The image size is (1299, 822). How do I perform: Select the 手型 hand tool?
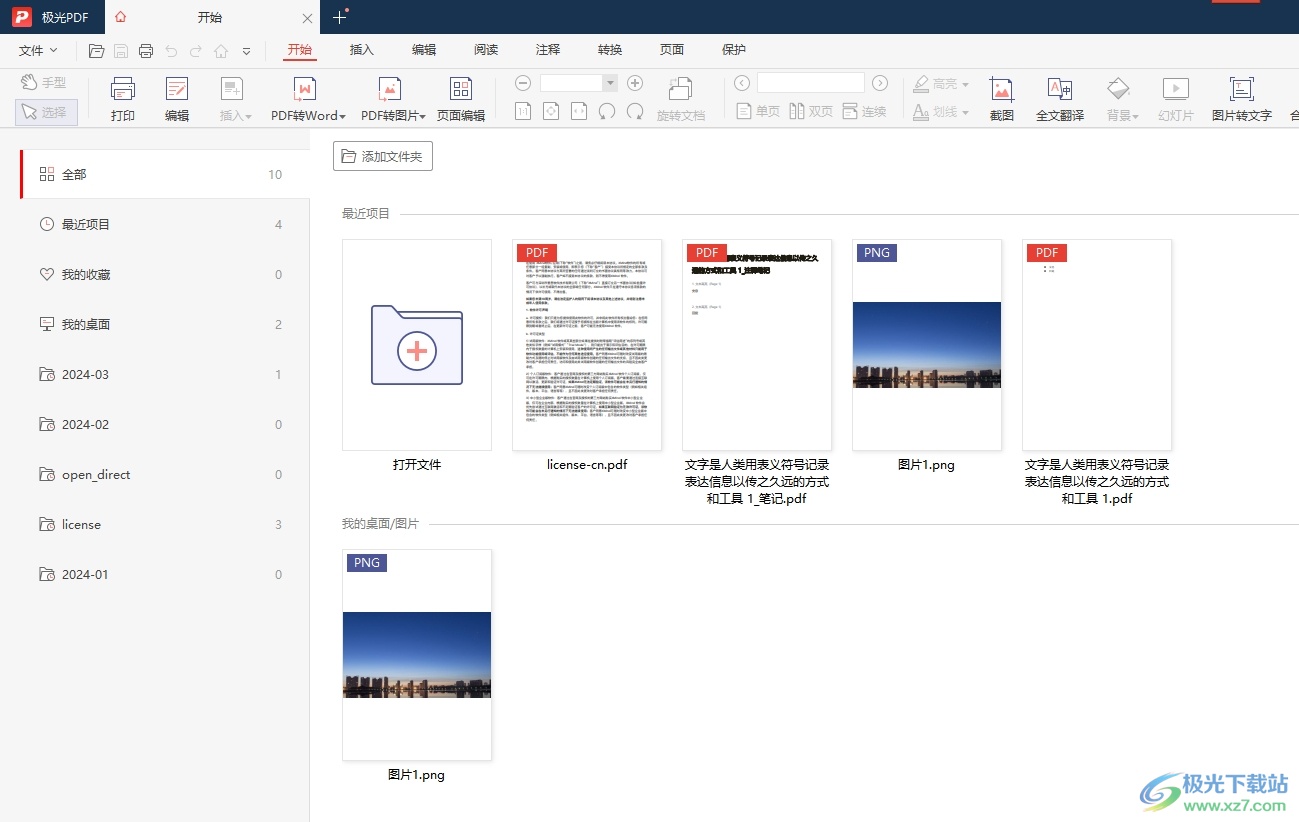[x=45, y=83]
